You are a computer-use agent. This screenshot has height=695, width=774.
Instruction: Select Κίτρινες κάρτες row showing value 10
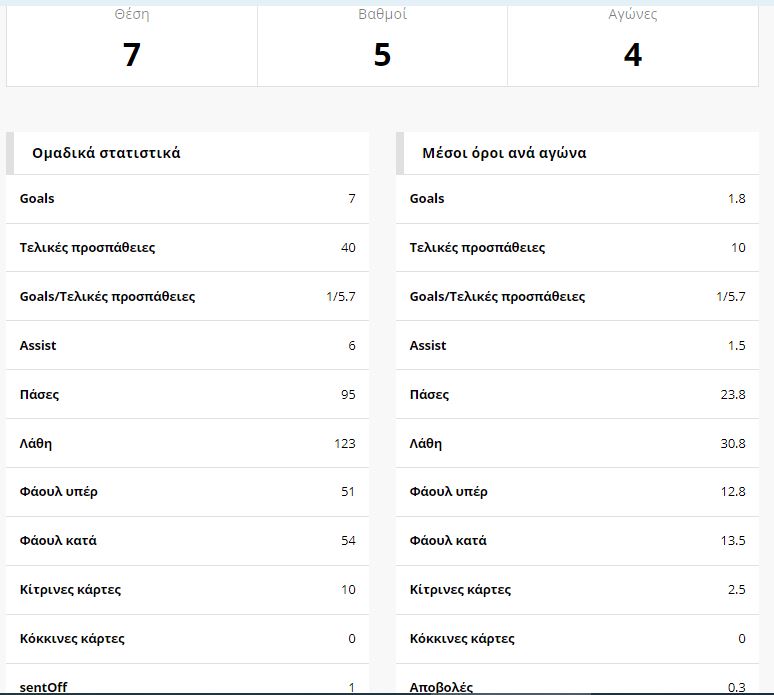tap(187, 590)
